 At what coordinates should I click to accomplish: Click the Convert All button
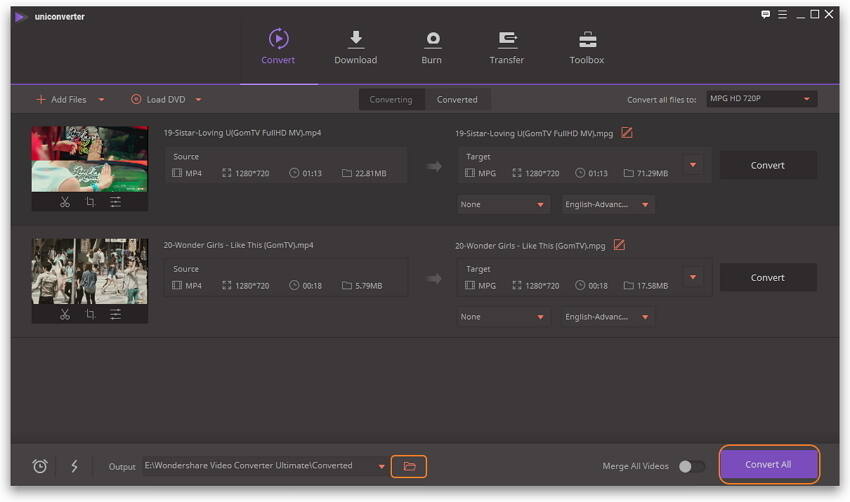click(x=769, y=465)
